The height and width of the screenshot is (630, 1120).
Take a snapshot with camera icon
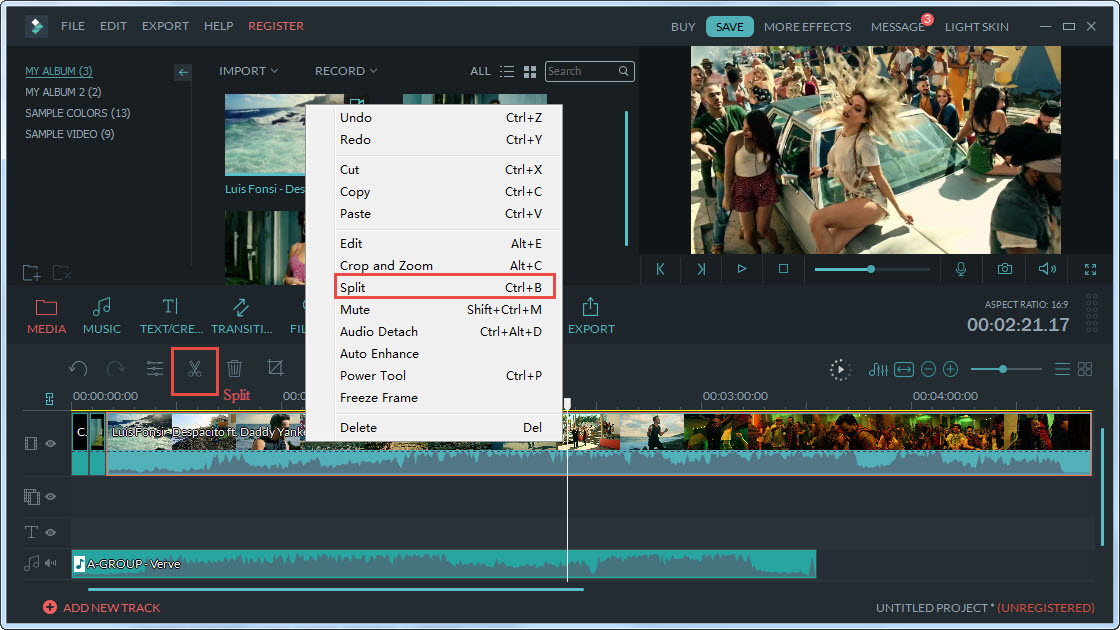pos(1005,269)
